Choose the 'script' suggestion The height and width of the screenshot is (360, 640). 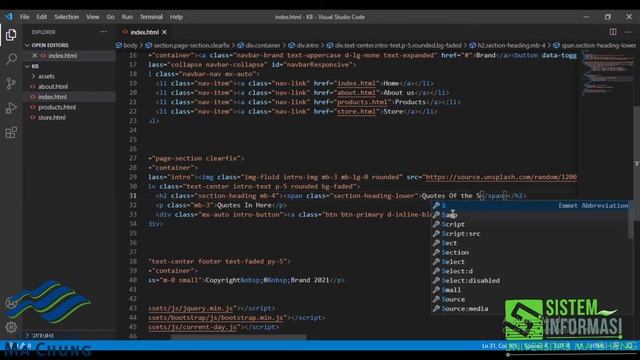[531, 224]
